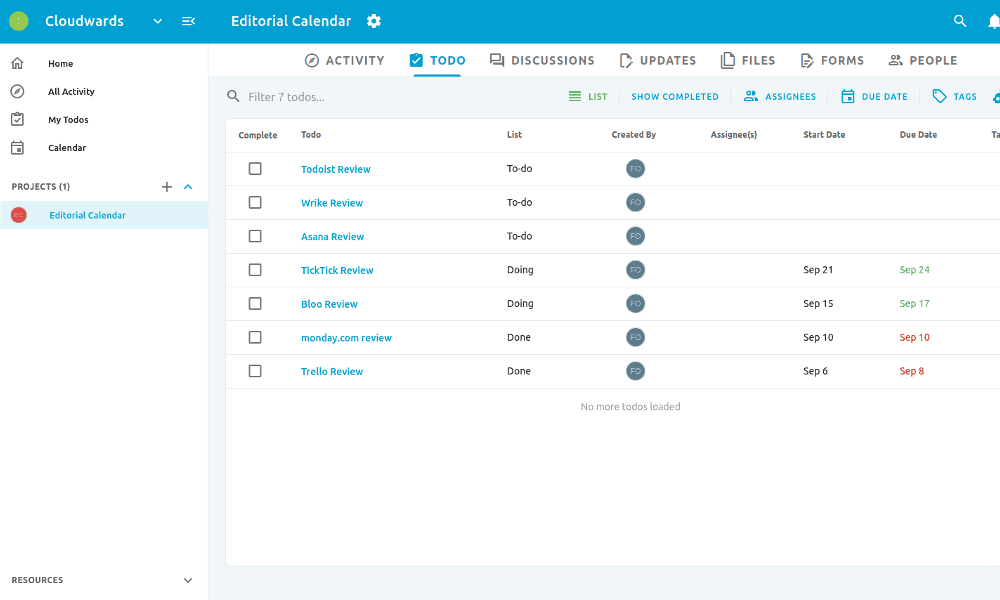Viewport: 1000px width, 600px height.
Task: Select Editorial Calendar project in sidebar
Action: [x=87, y=216]
